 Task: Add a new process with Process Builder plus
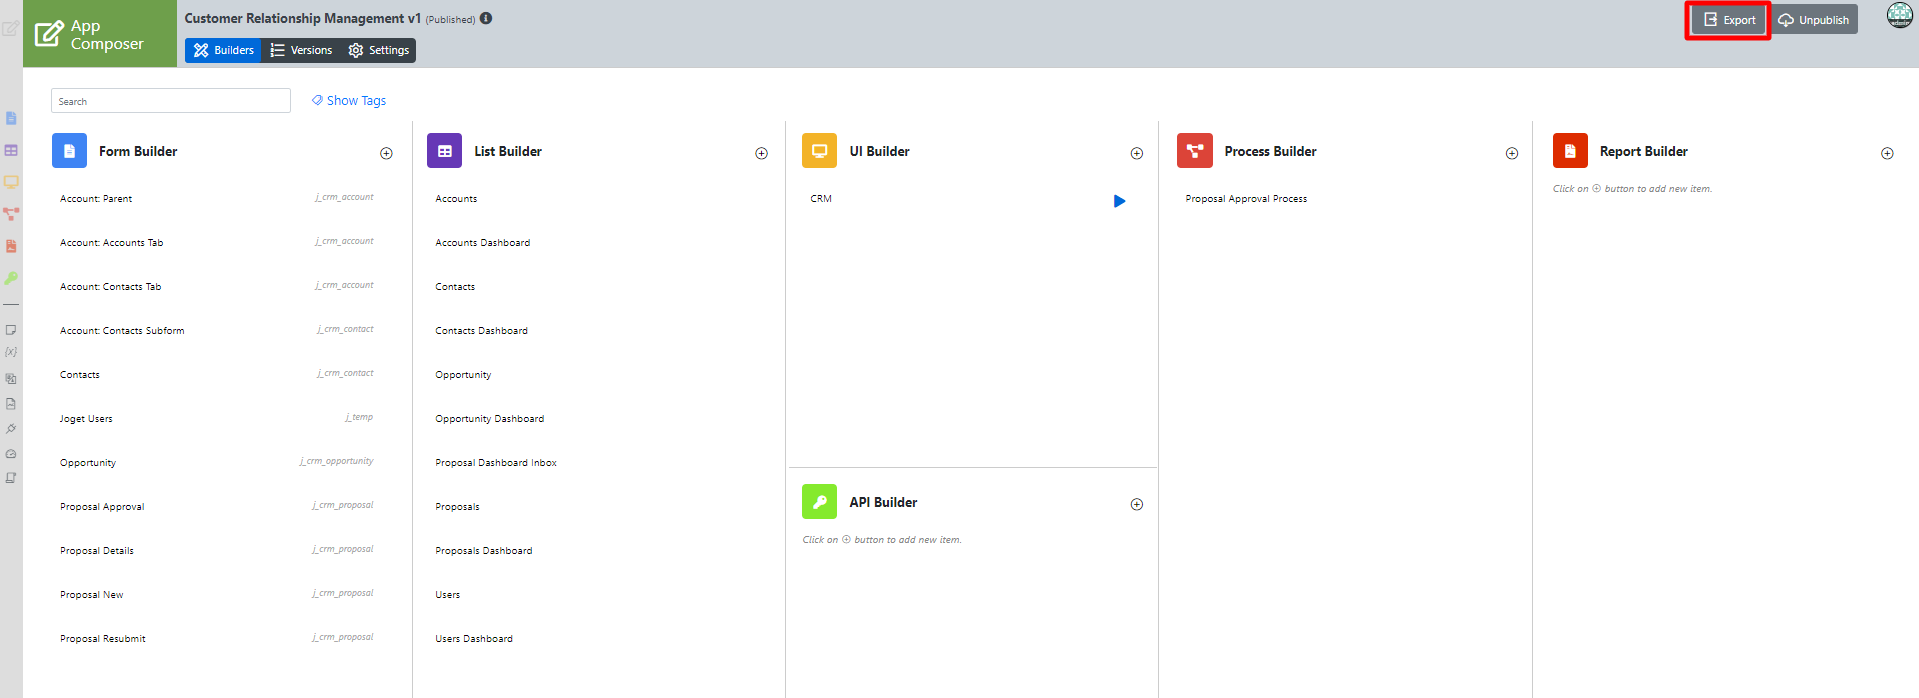(1511, 153)
